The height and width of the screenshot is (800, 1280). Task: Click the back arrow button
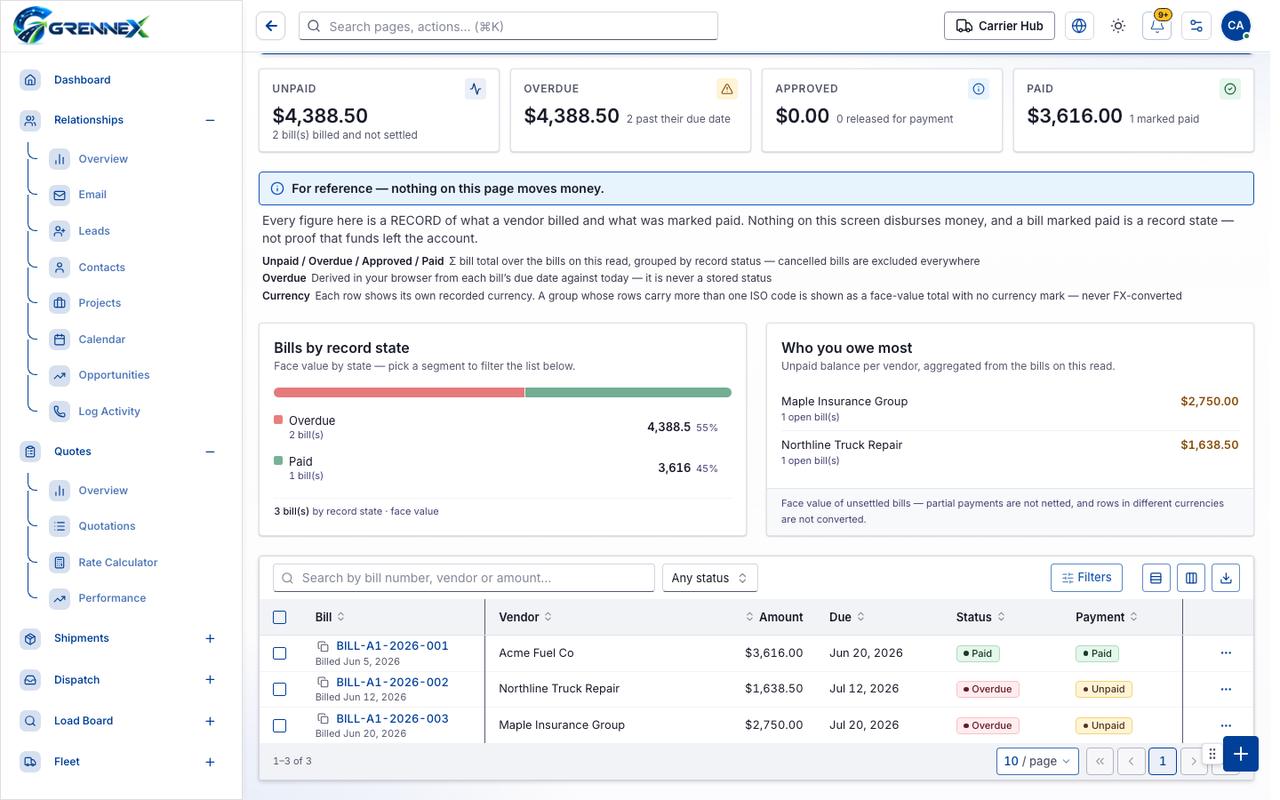click(271, 26)
